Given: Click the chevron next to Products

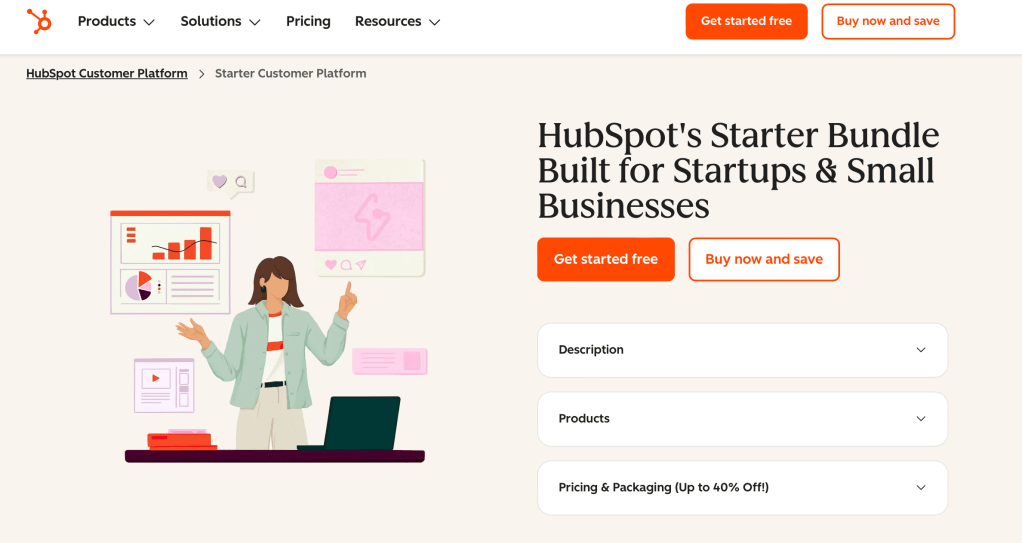Looking at the screenshot, I should pos(149,22).
